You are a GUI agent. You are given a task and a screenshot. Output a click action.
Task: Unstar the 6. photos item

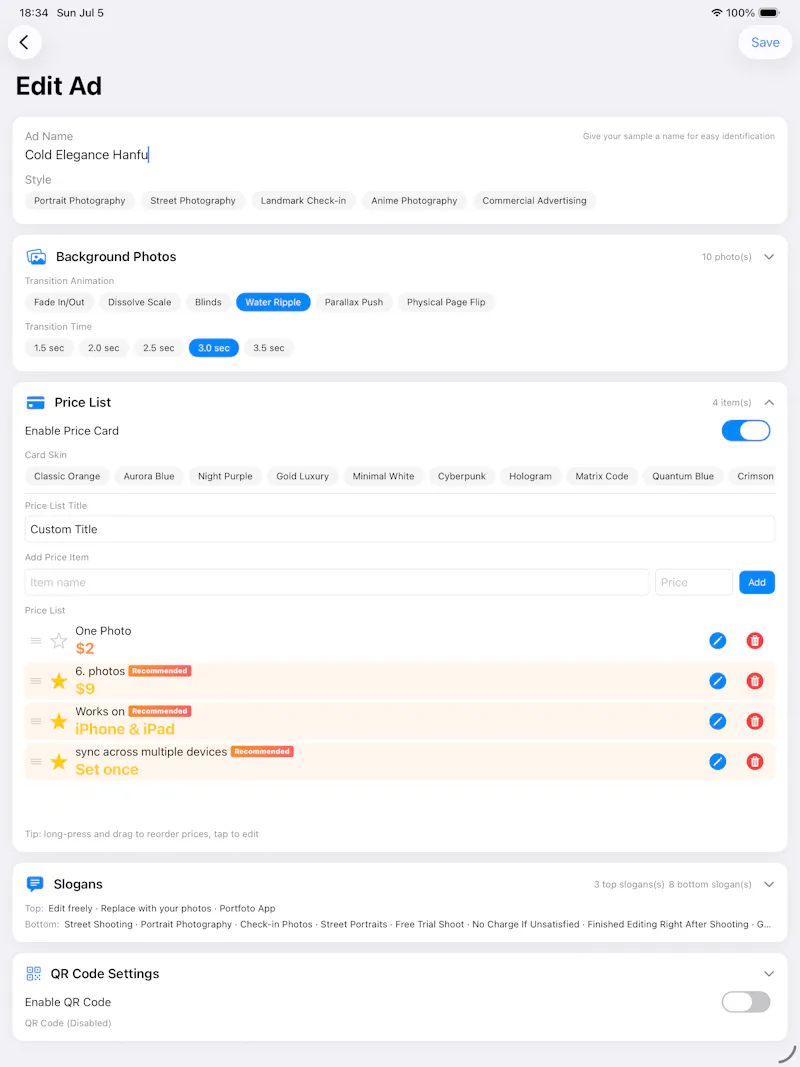click(x=59, y=680)
